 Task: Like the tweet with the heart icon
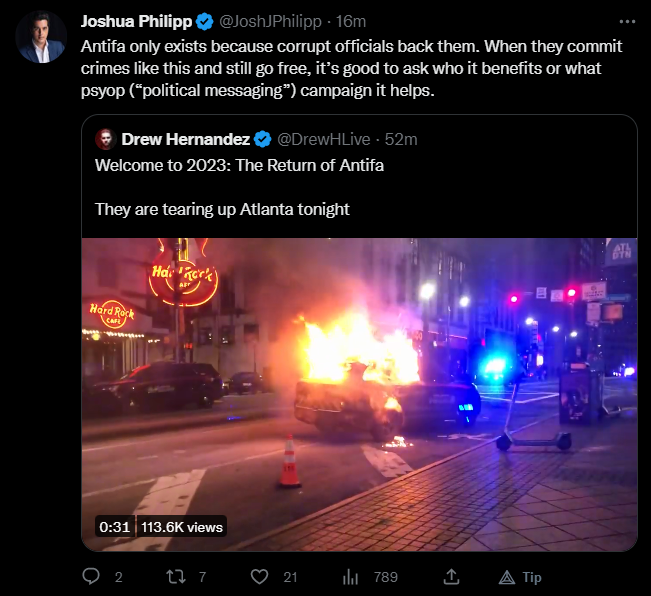(x=259, y=577)
